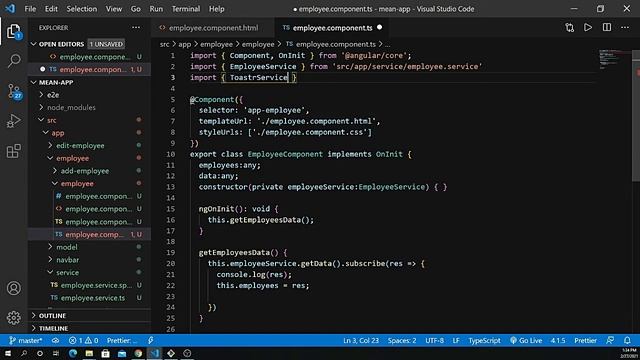Screen dimensions: 640x360
Task: Click TypeScript version 4.1.5 in status bar
Action: click(x=558, y=340)
